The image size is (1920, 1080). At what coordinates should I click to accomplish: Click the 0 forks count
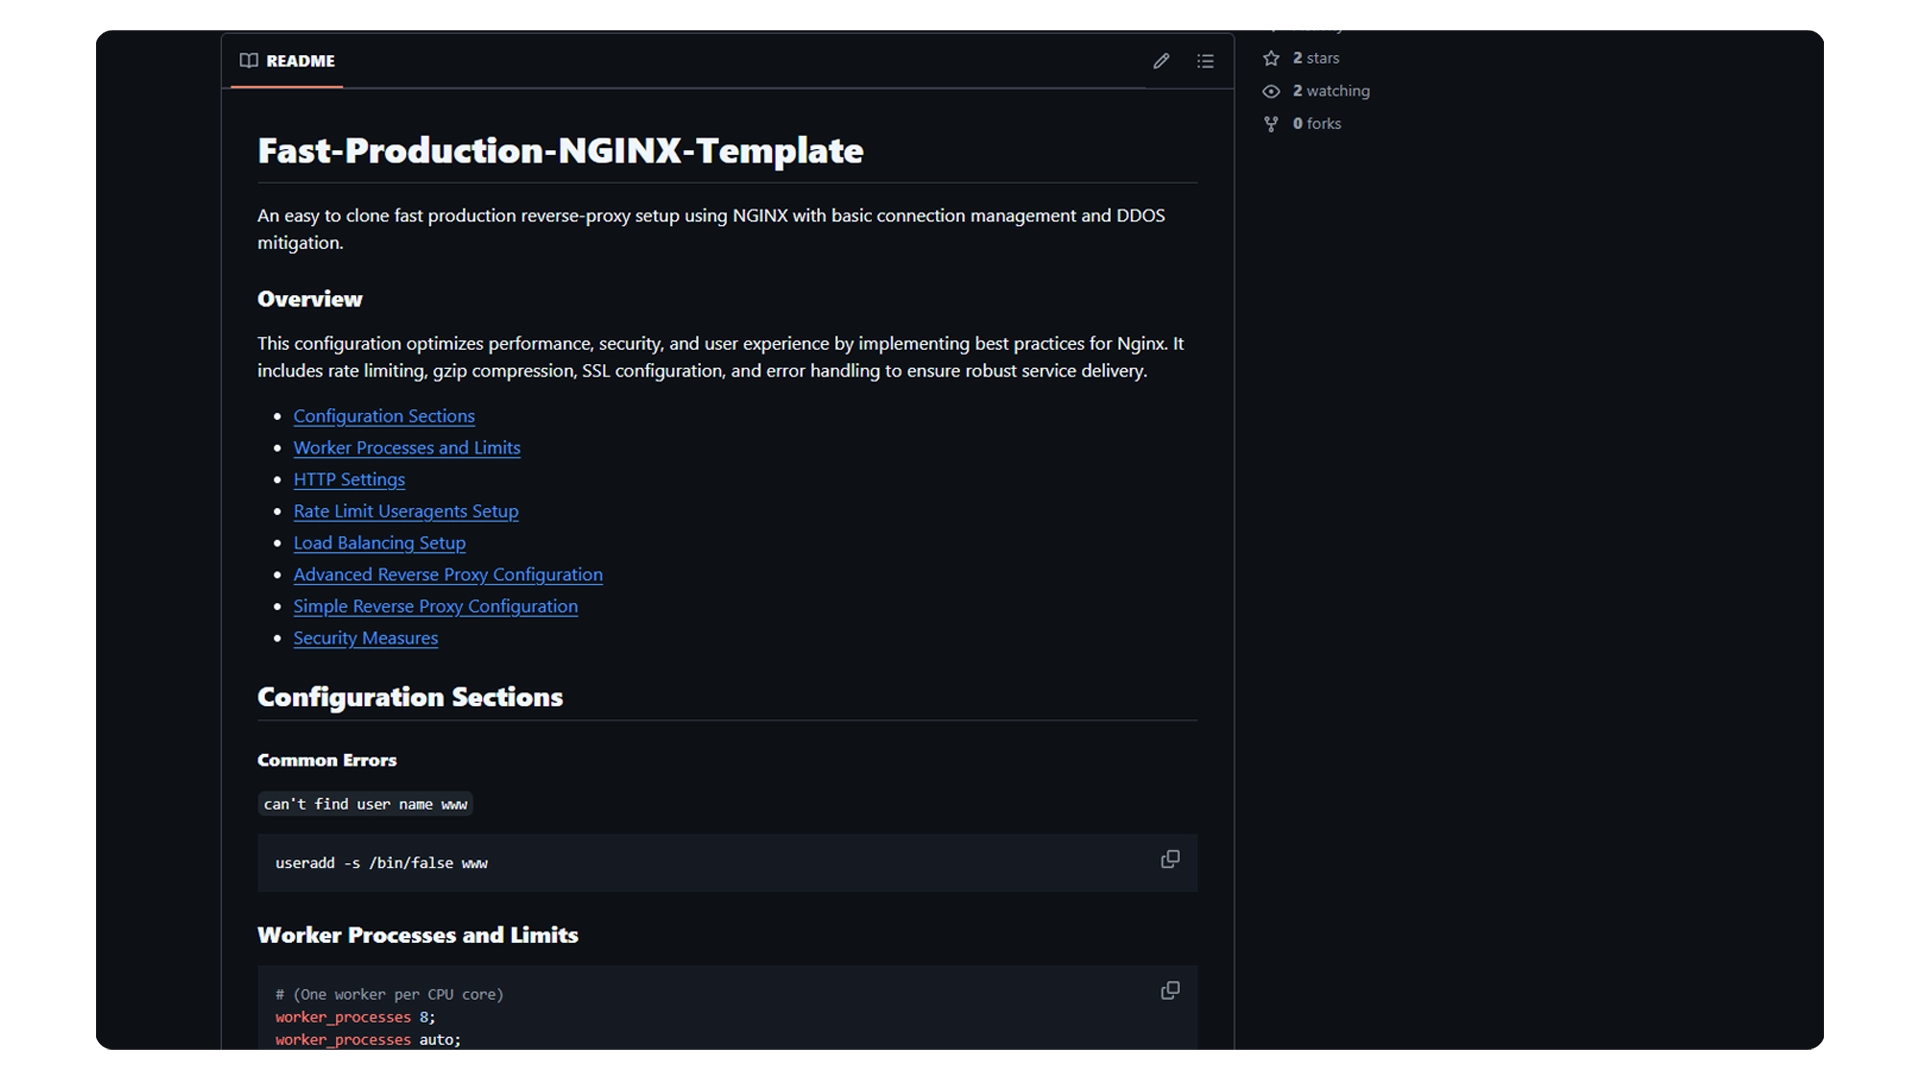(1317, 124)
